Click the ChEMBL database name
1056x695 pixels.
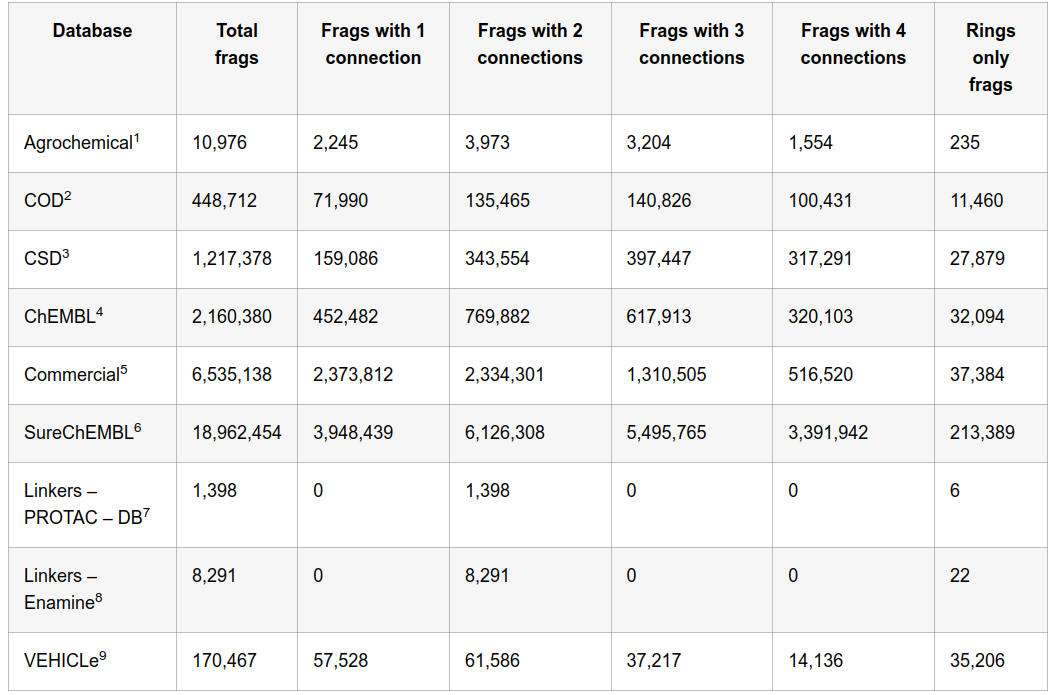[63, 317]
